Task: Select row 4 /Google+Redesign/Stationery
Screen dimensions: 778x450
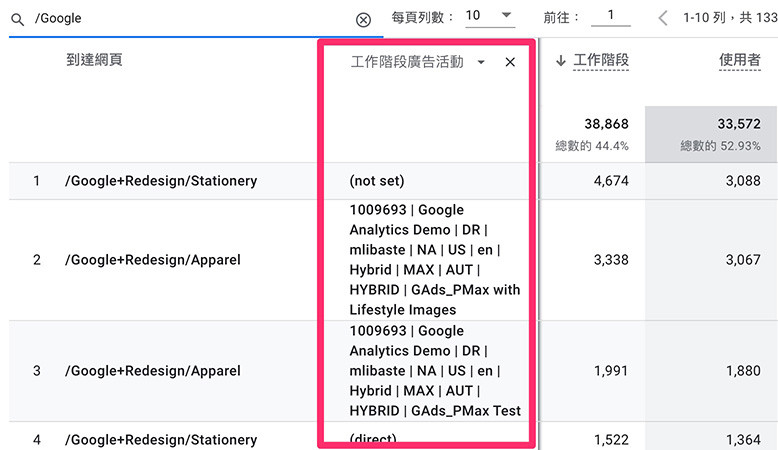Action: tap(161, 440)
